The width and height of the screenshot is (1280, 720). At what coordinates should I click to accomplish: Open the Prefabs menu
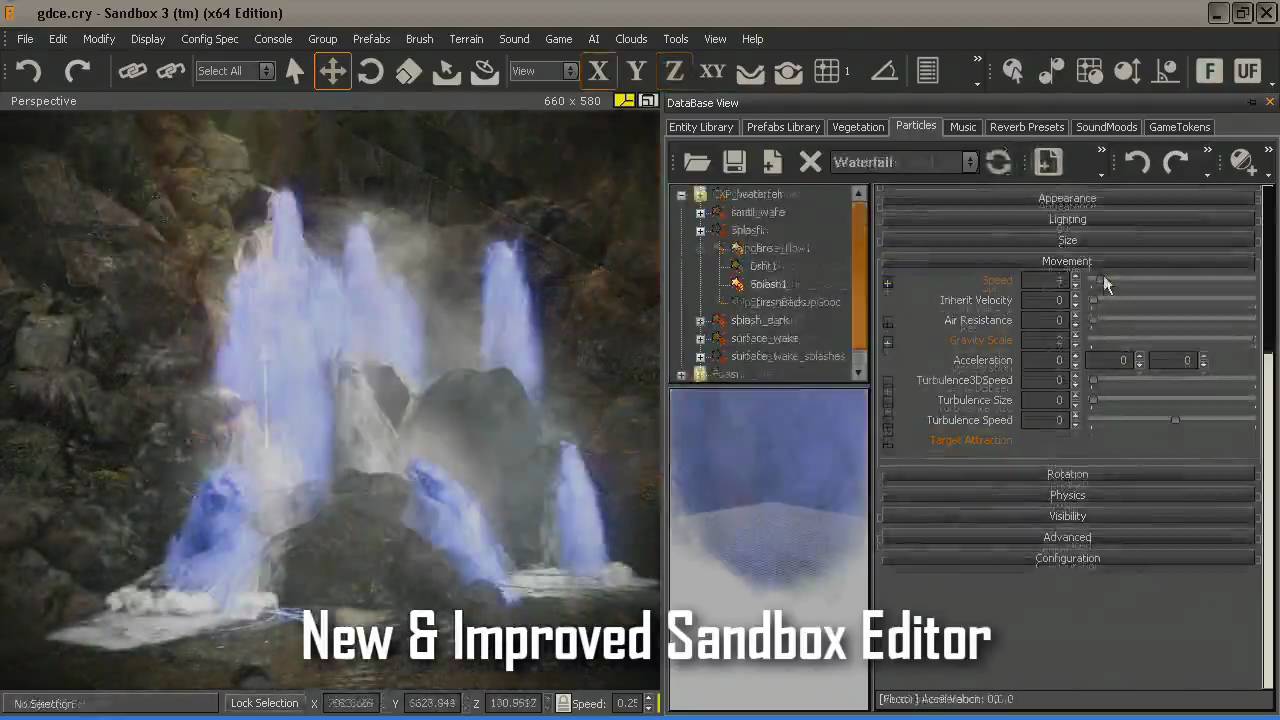371,39
